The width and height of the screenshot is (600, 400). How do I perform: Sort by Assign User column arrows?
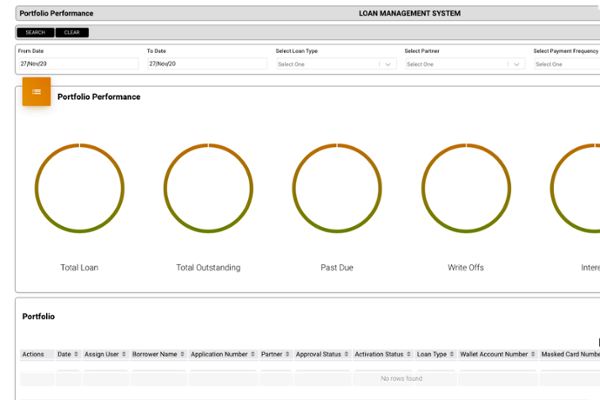click(x=124, y=354)
